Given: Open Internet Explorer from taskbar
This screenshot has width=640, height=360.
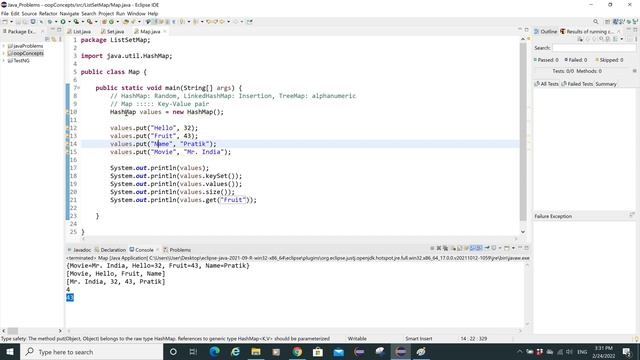Looking at the screenshot, I should 235,351.
